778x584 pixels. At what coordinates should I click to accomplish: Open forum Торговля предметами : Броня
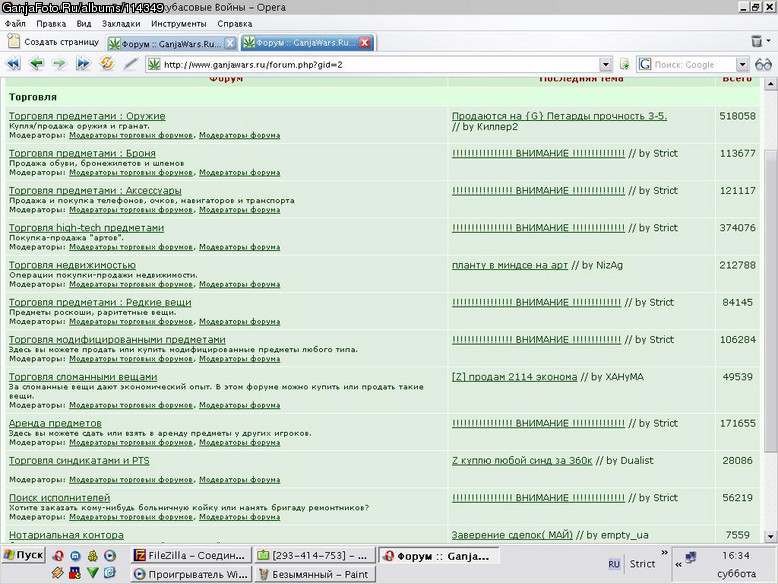click(x=82, y=153)
